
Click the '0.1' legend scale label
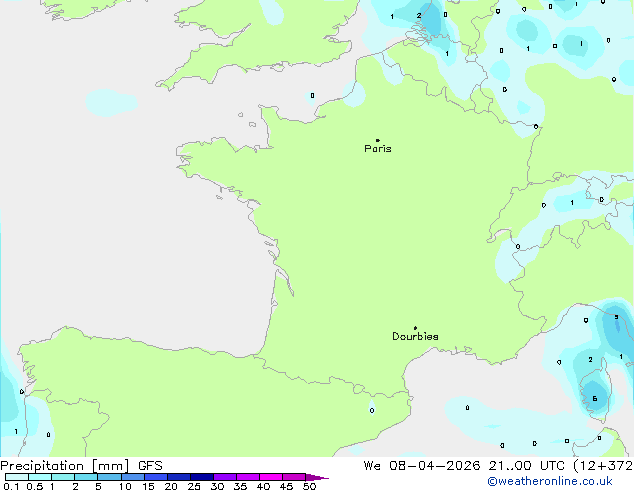(11, 486)
